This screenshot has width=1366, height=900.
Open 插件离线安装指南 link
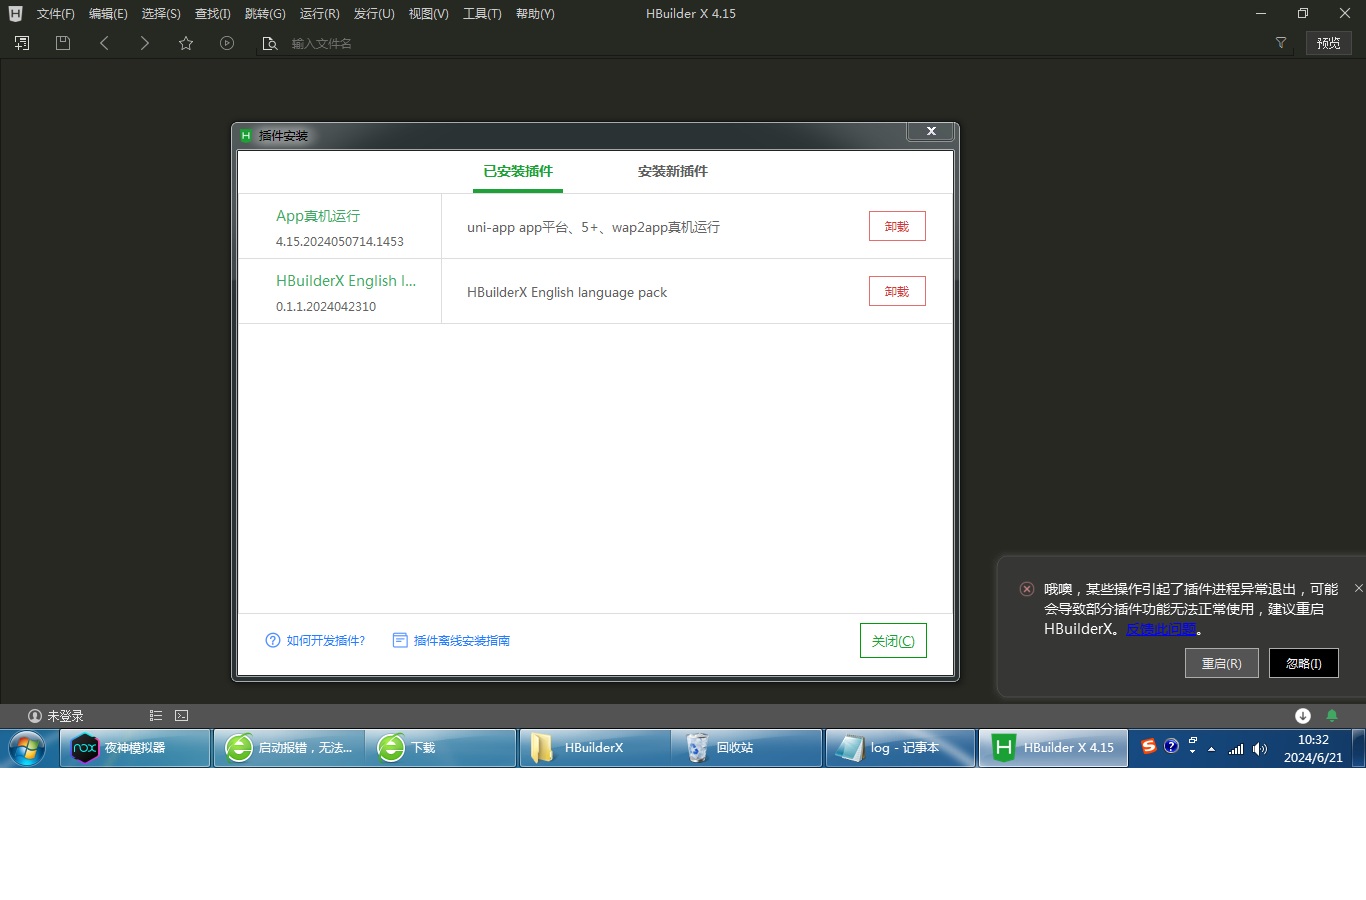pyautogui.click(x=462, y=641)
